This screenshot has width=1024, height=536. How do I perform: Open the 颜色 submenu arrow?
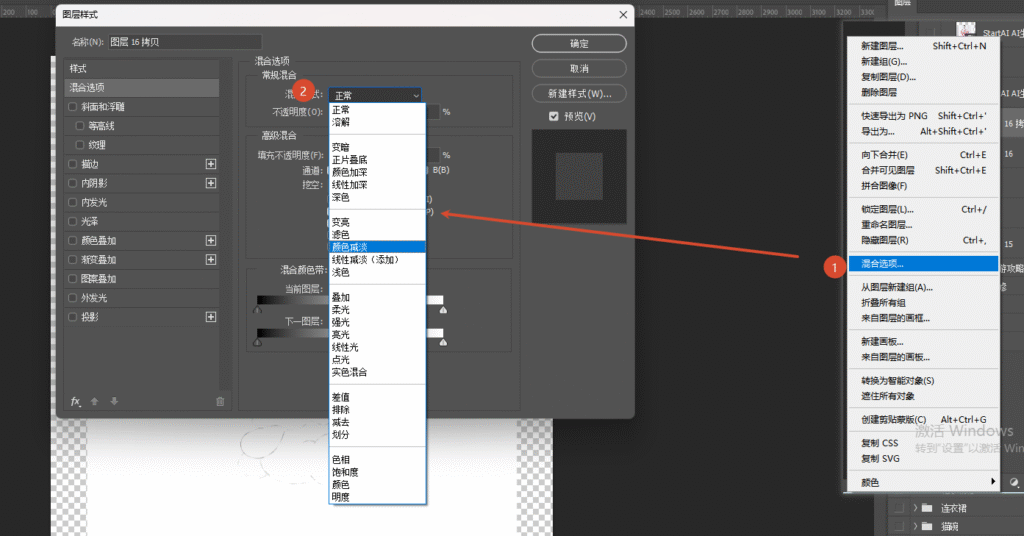(993, 483)
